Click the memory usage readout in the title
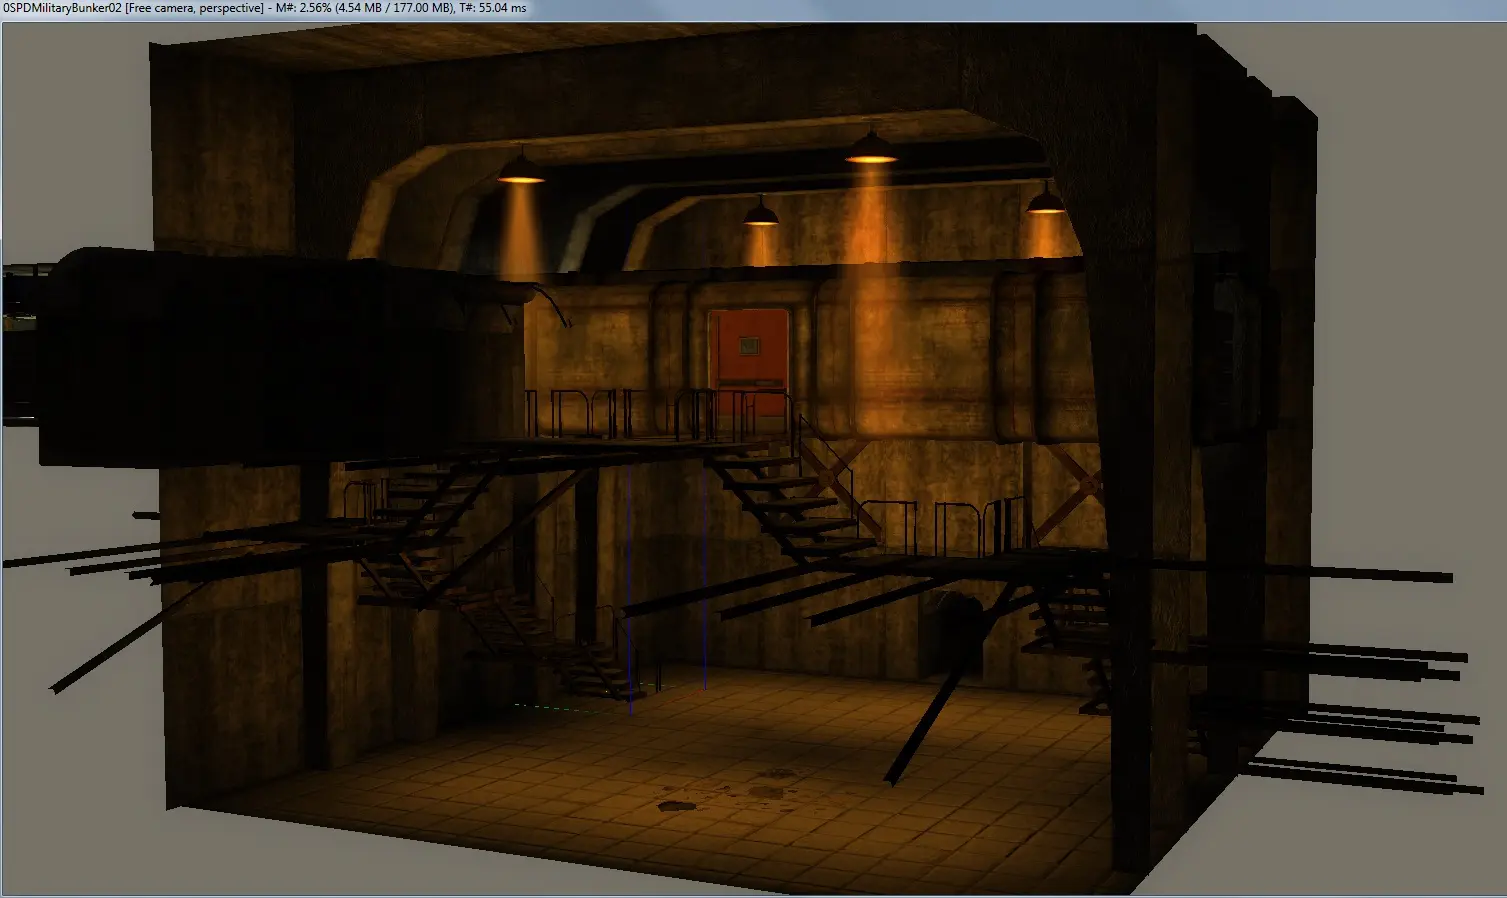Image resolution: width=1507 pixels, height=898 pixels. (x=367, y=8)
